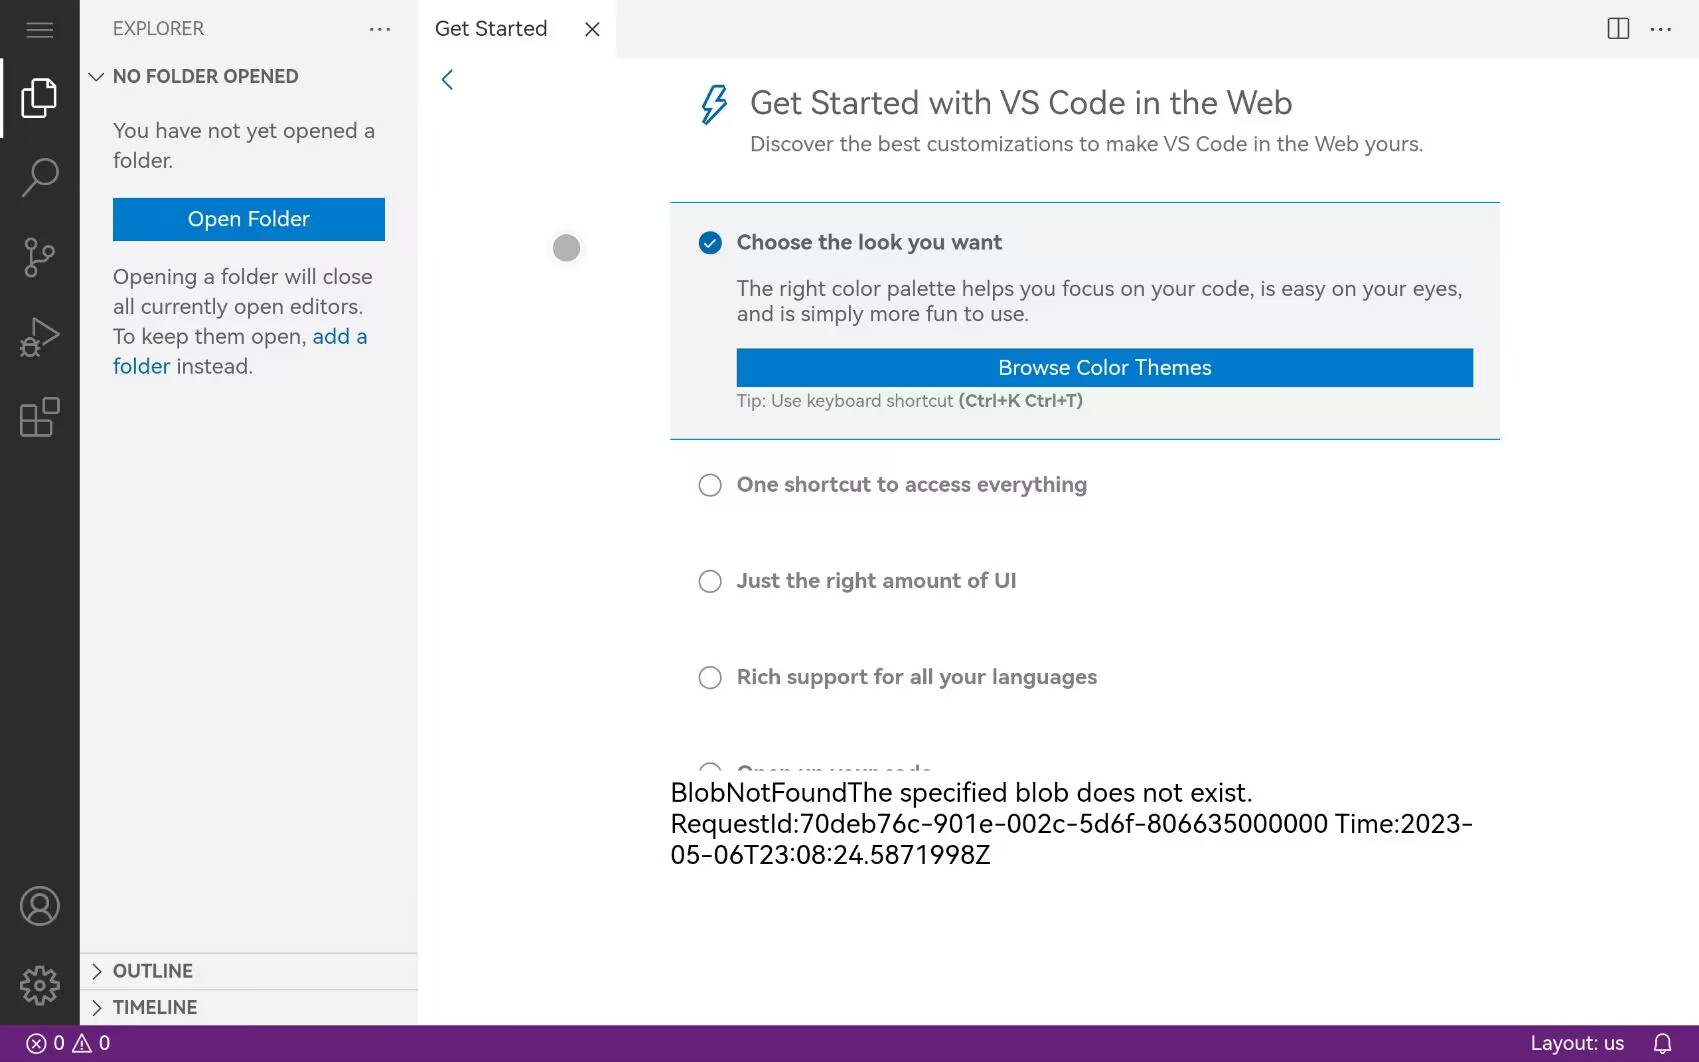This screenshot has height=1062, width=1699.
Task: Close the Get Started tab
Action: tap(592, 29)
